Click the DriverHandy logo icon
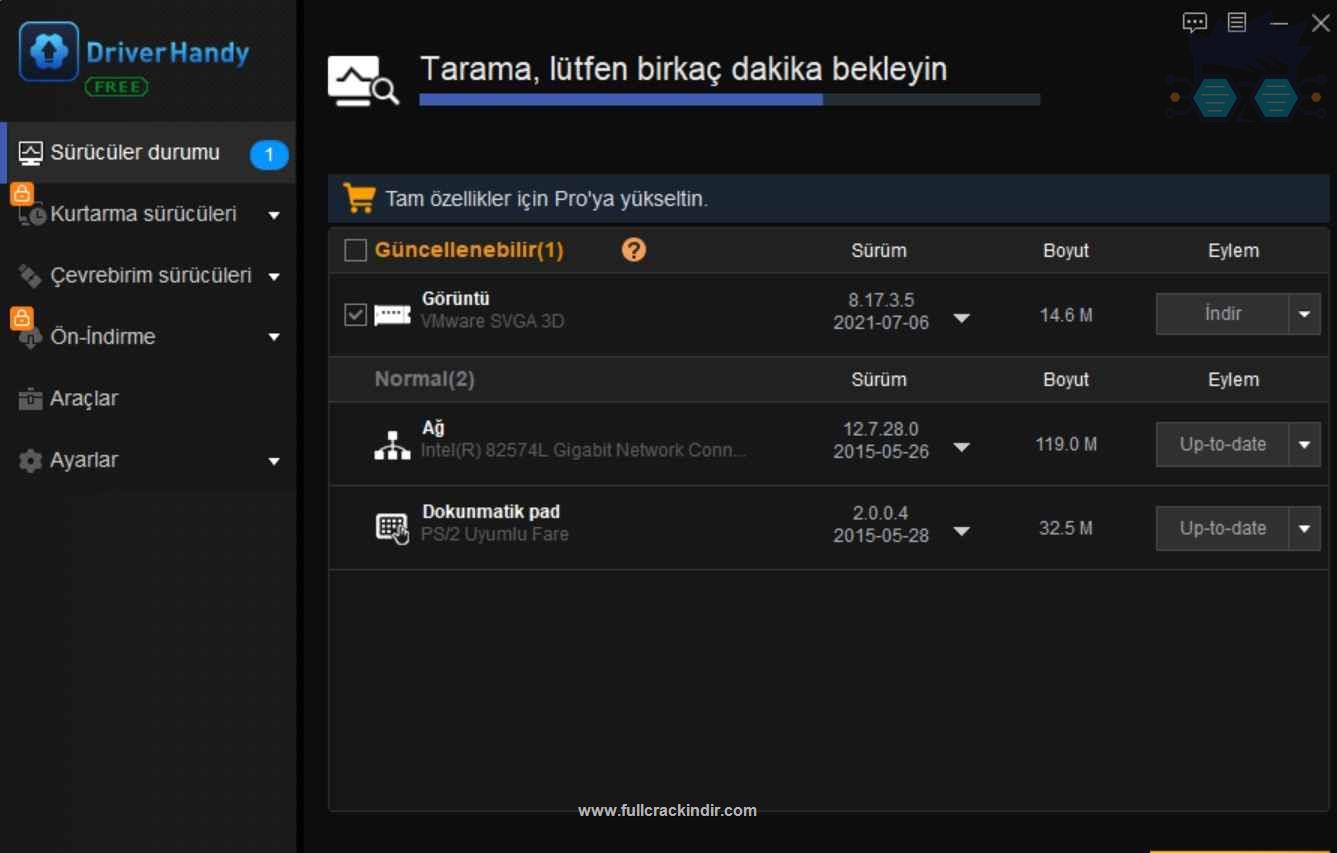 pos(48,52)
